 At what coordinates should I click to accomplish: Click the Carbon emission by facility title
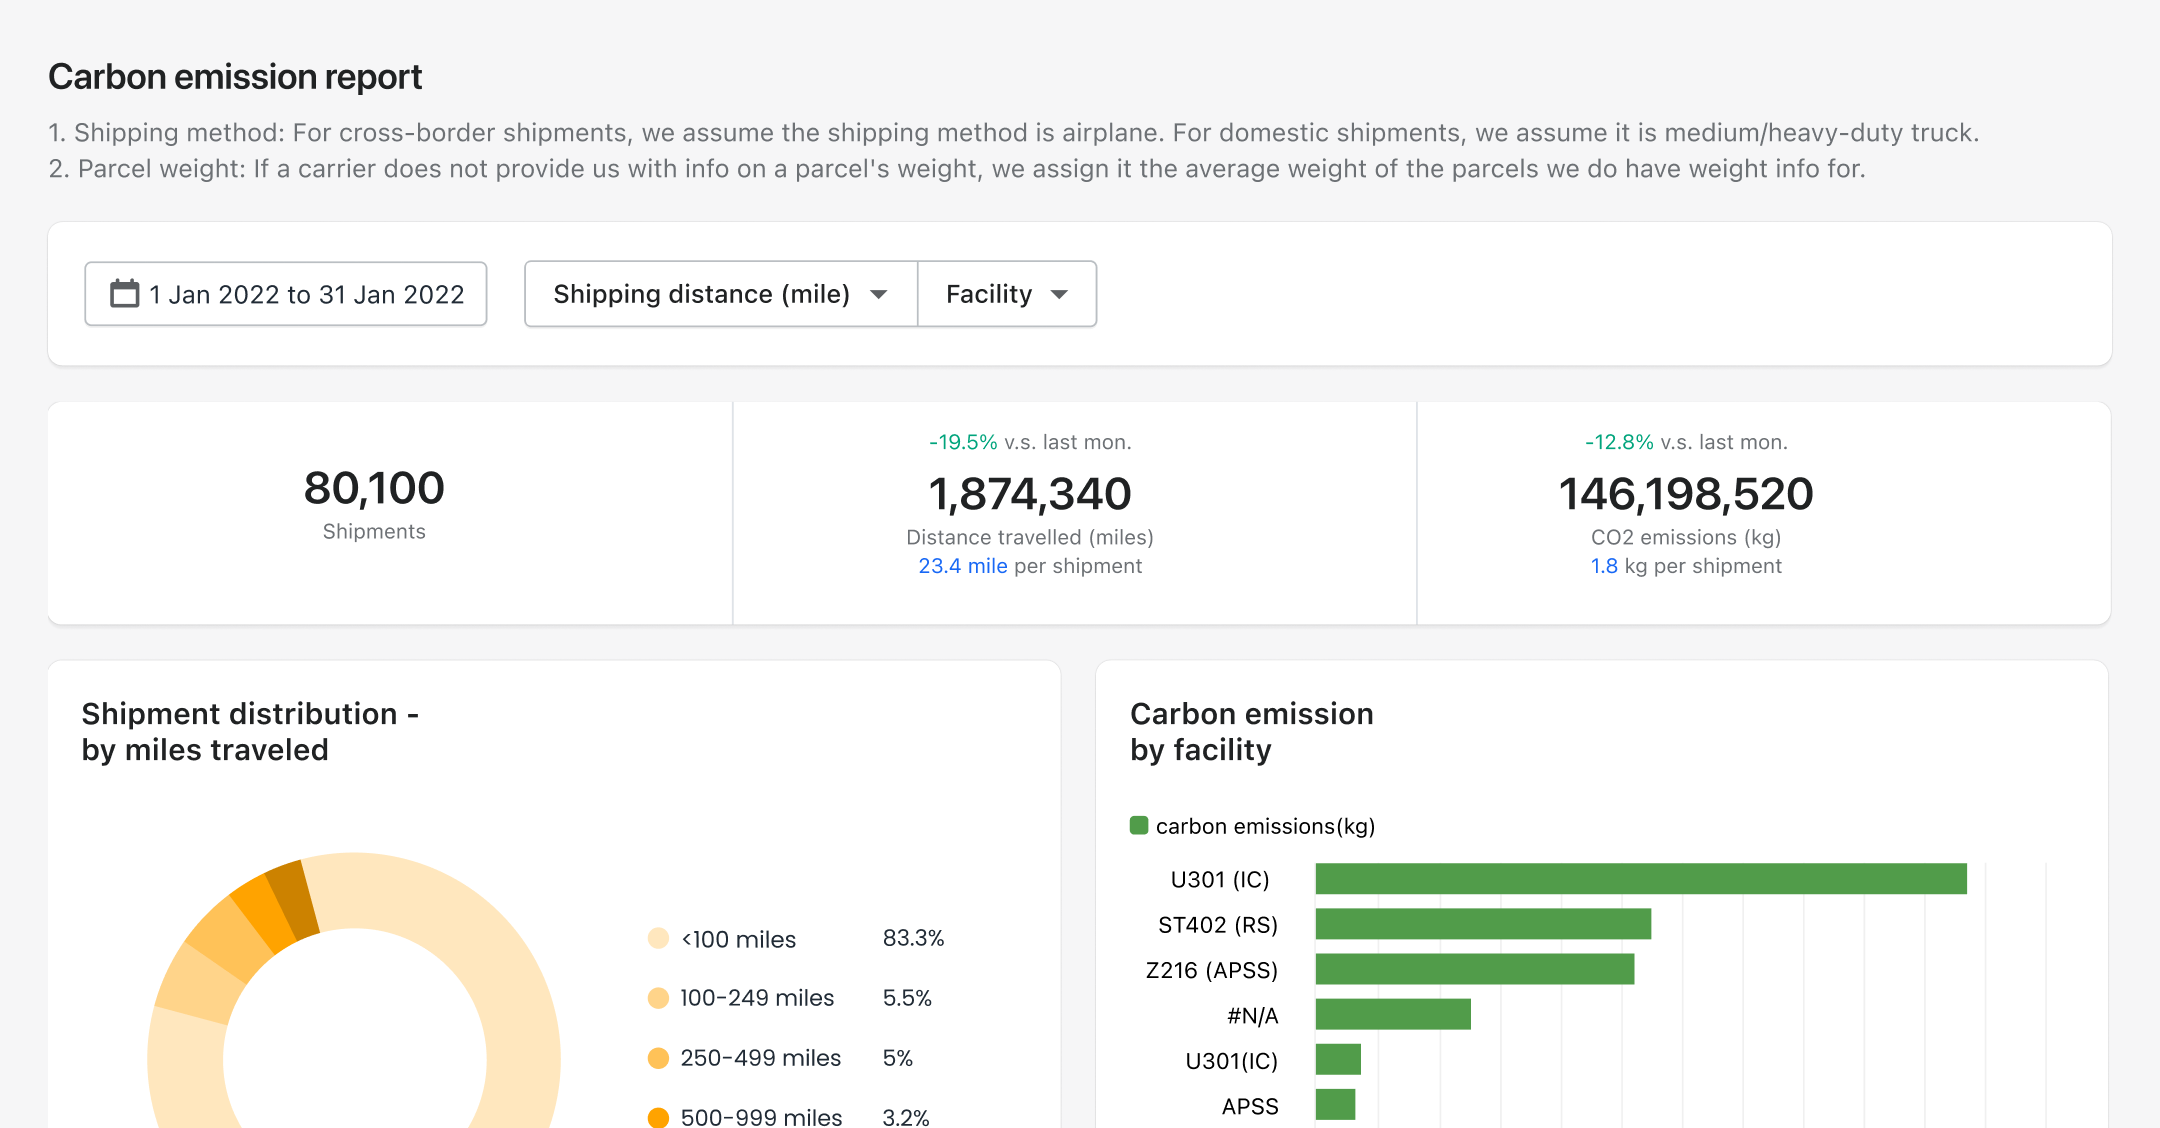click(1252, 732)
